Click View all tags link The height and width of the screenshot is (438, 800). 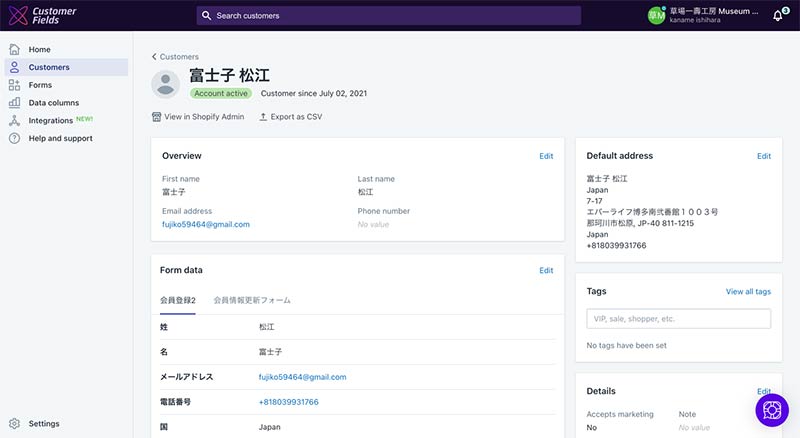point(748,292)
